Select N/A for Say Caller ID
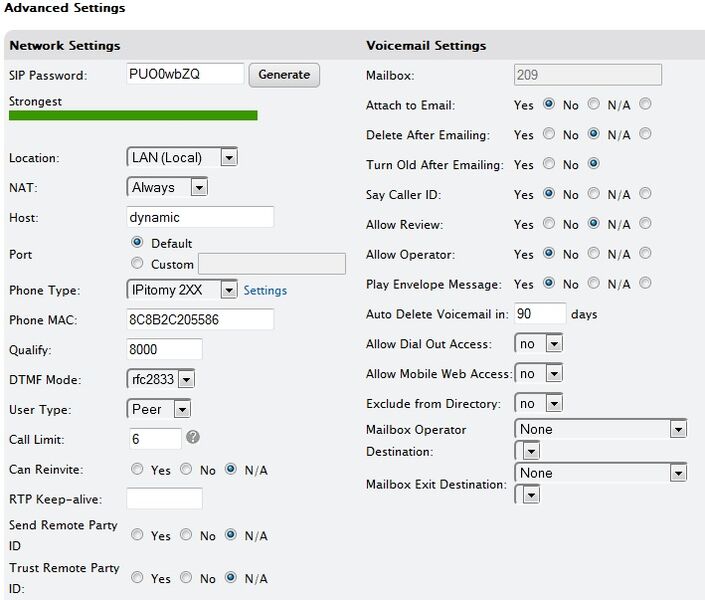 click(x=645, y=195)
